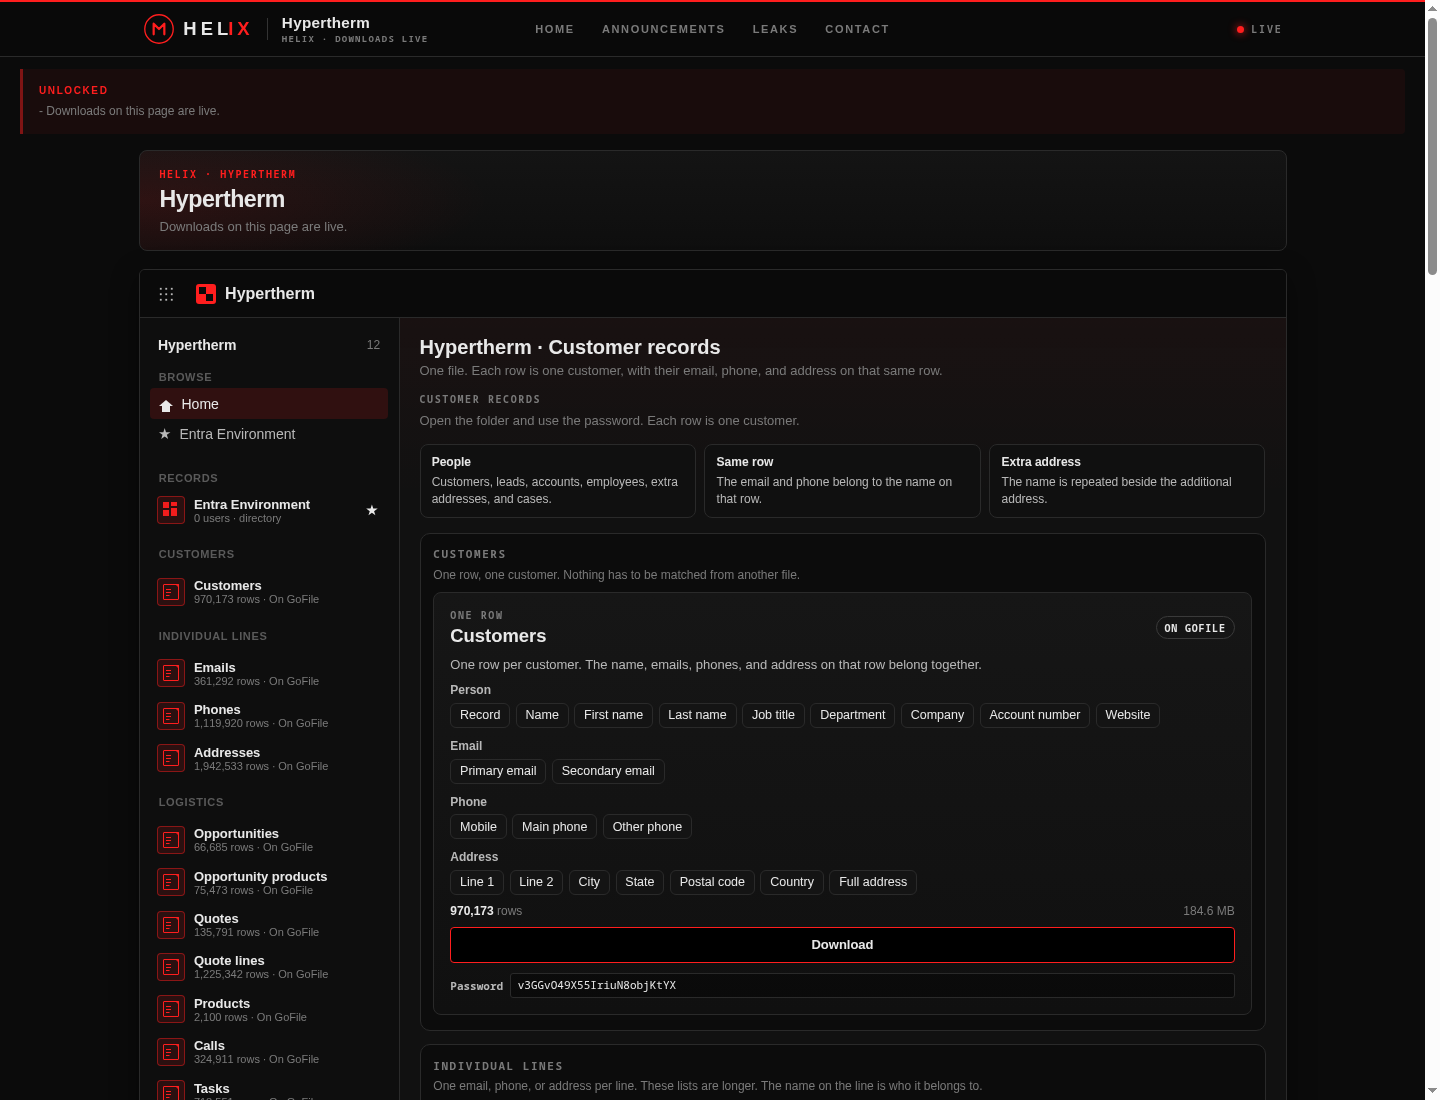Click the "Record" chip under Person

[480, 715]
